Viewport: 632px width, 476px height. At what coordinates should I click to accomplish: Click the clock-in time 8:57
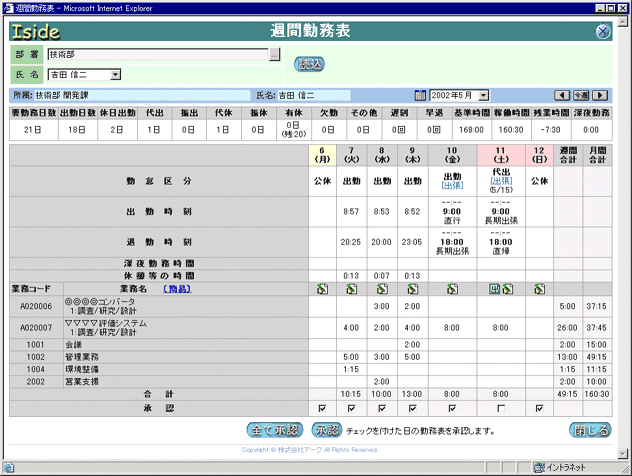coord(351,211)
